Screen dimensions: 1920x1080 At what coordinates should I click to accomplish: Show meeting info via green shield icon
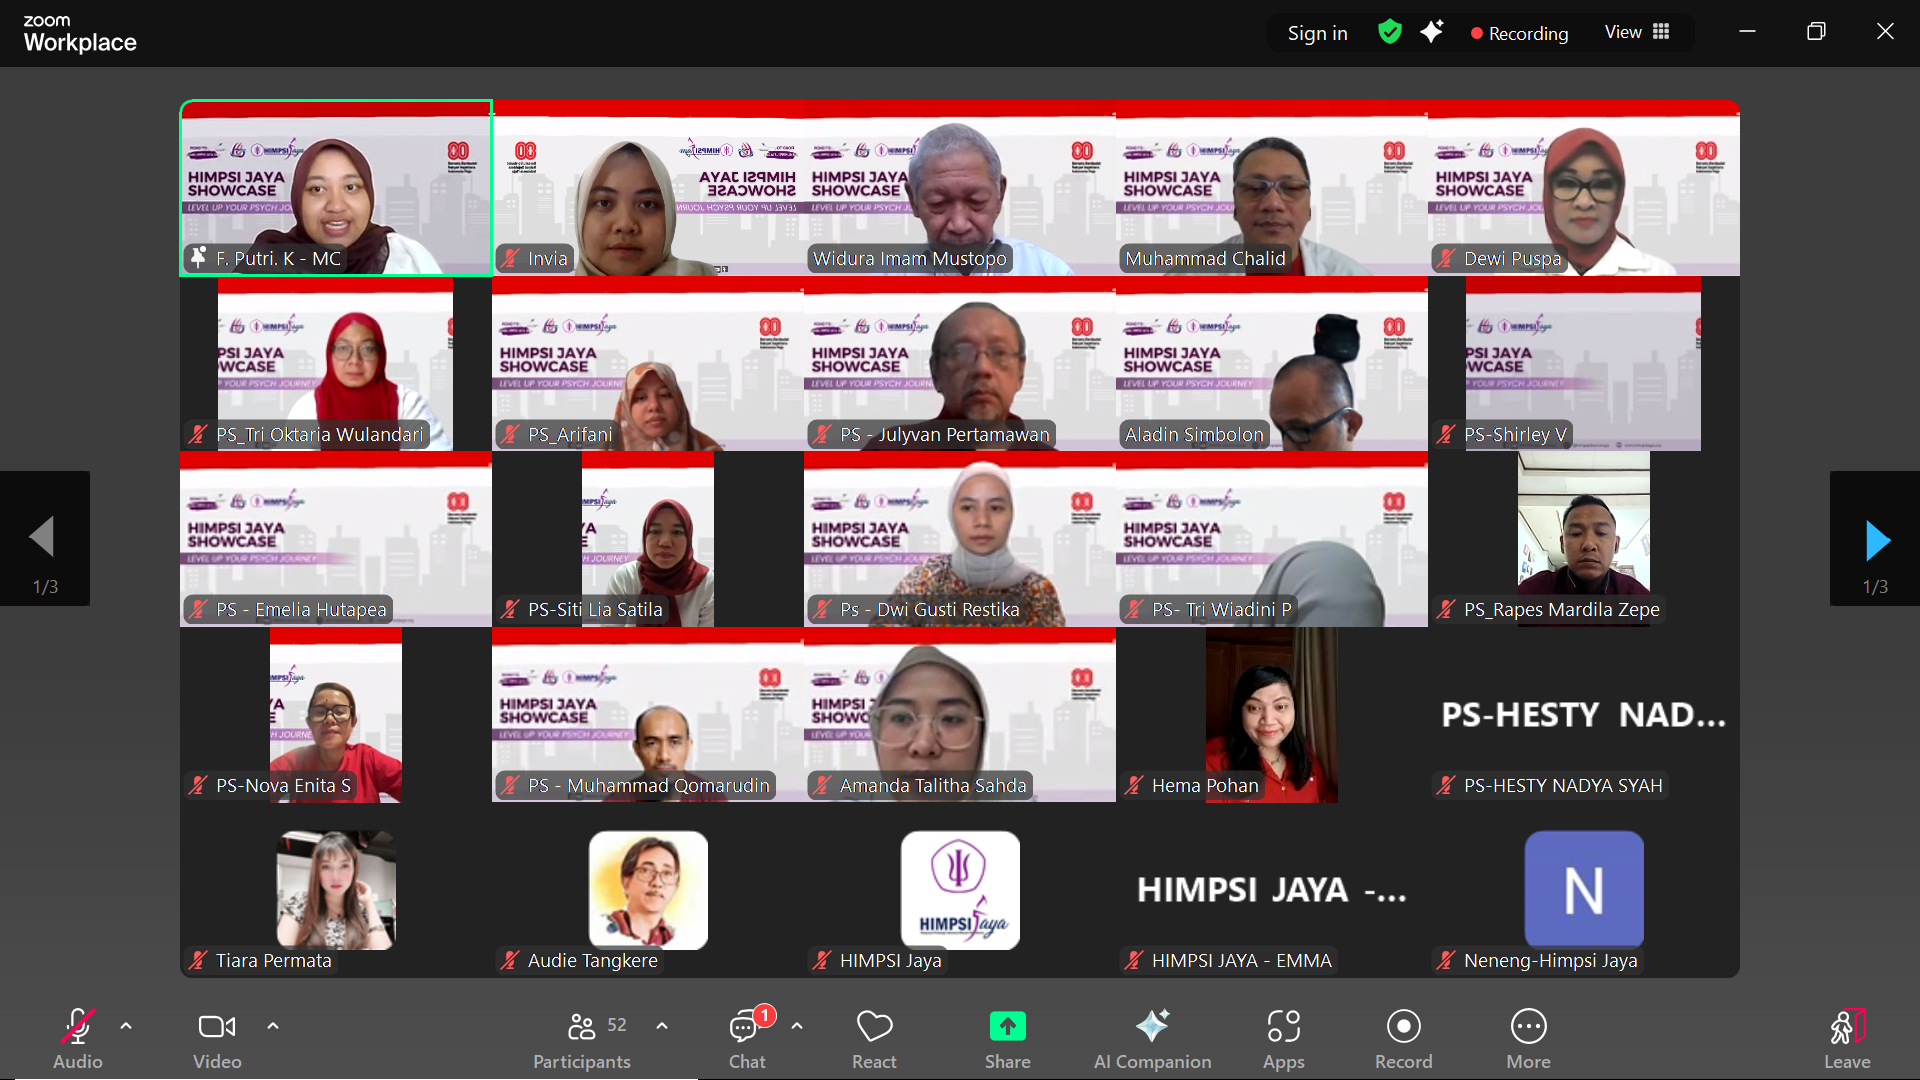[1389, 32]
